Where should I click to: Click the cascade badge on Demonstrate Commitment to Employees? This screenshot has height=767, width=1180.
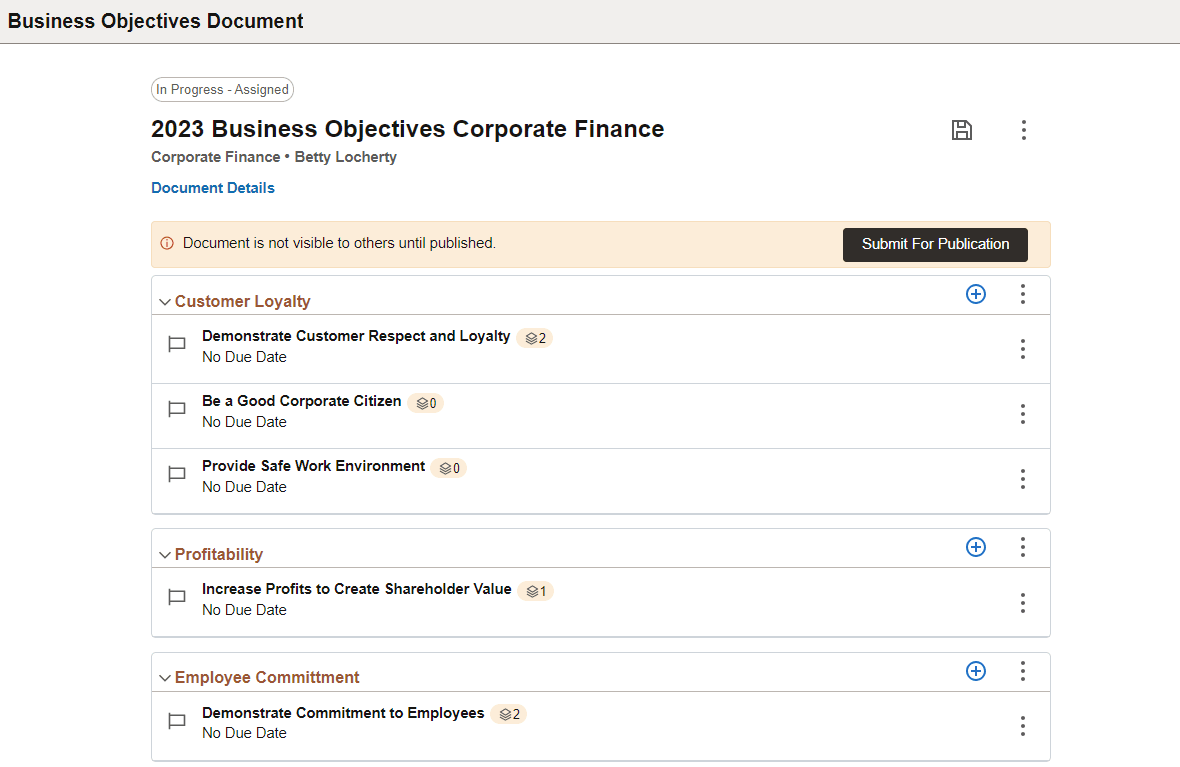(508, 714)
